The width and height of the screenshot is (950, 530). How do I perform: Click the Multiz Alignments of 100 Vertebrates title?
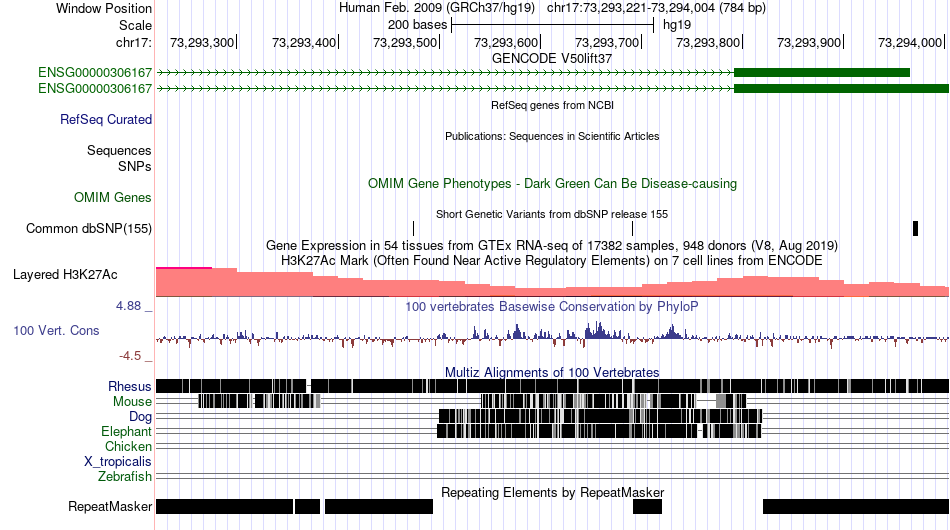tap(552, 373)
